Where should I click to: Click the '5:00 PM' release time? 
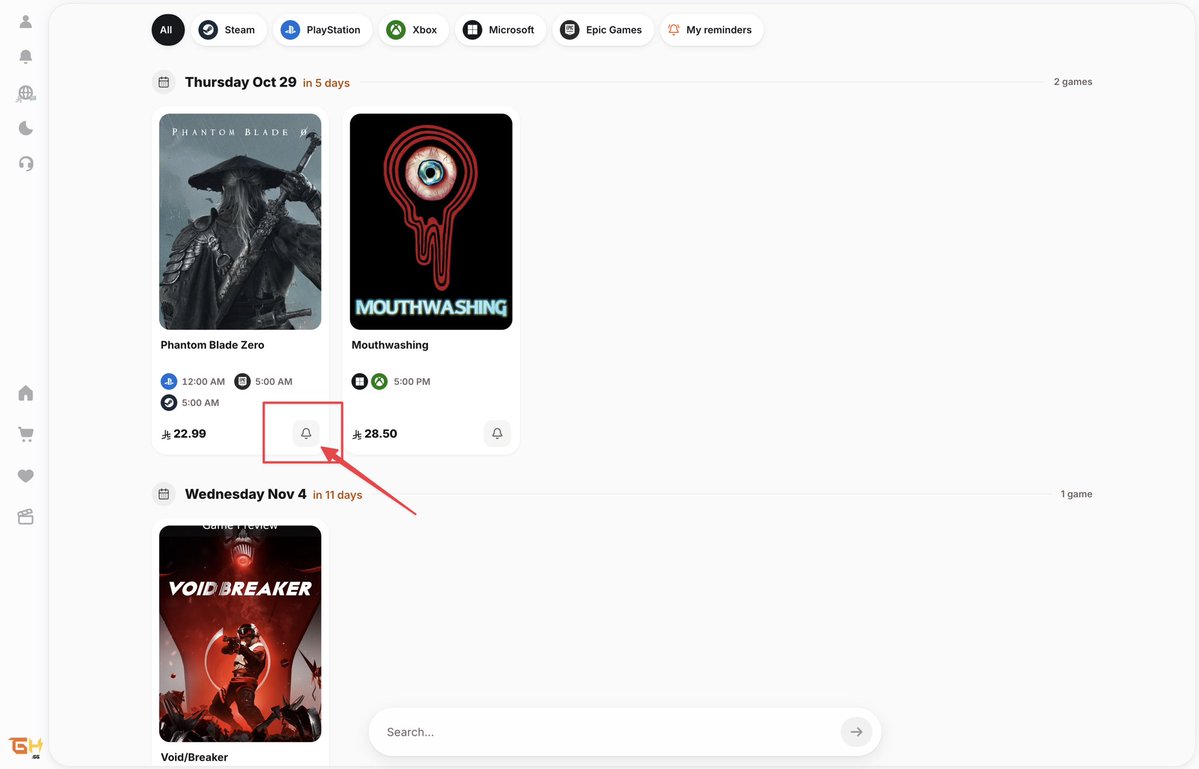click(412, 381)
